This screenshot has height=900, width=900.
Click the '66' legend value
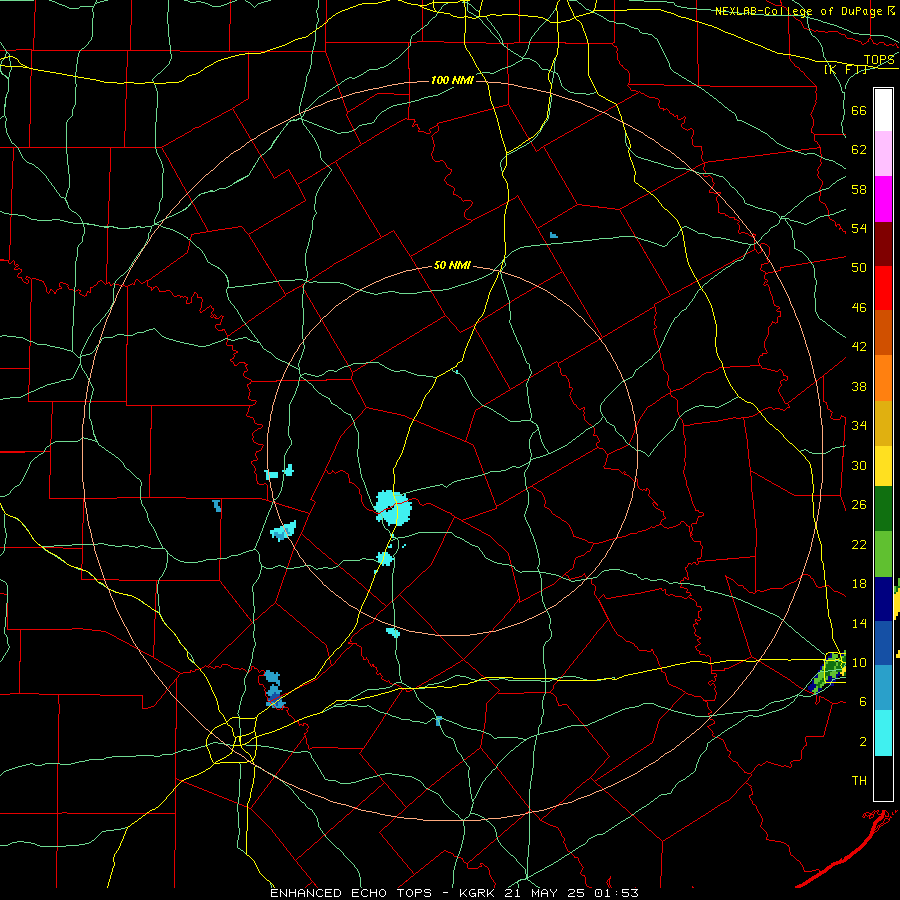click(859, 110)
